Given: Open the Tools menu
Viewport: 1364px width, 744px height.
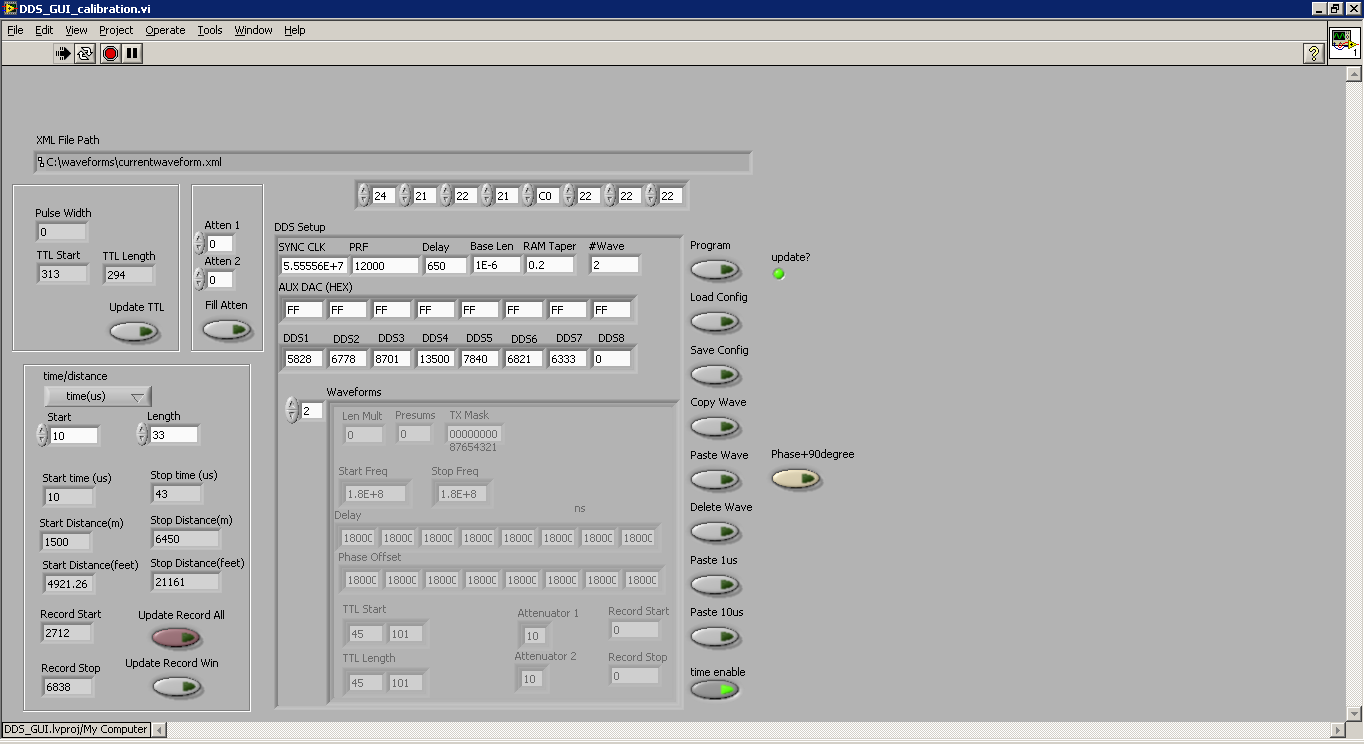Looking at the screenshot, I should [210, 30].
